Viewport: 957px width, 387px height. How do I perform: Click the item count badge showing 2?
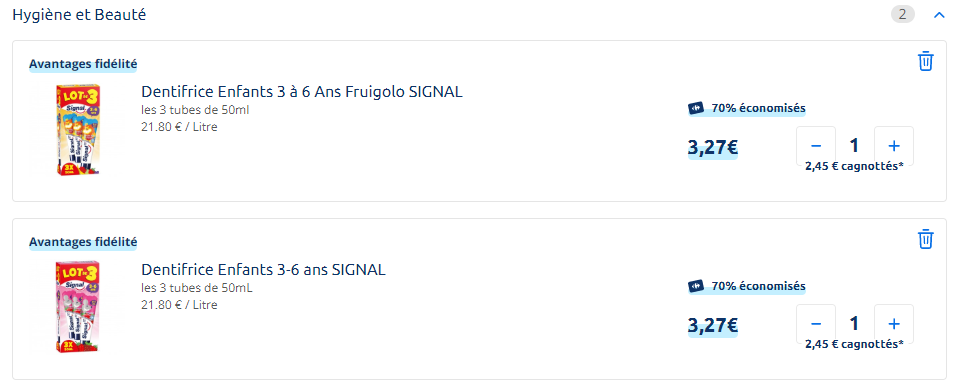(x=903, y=15)
